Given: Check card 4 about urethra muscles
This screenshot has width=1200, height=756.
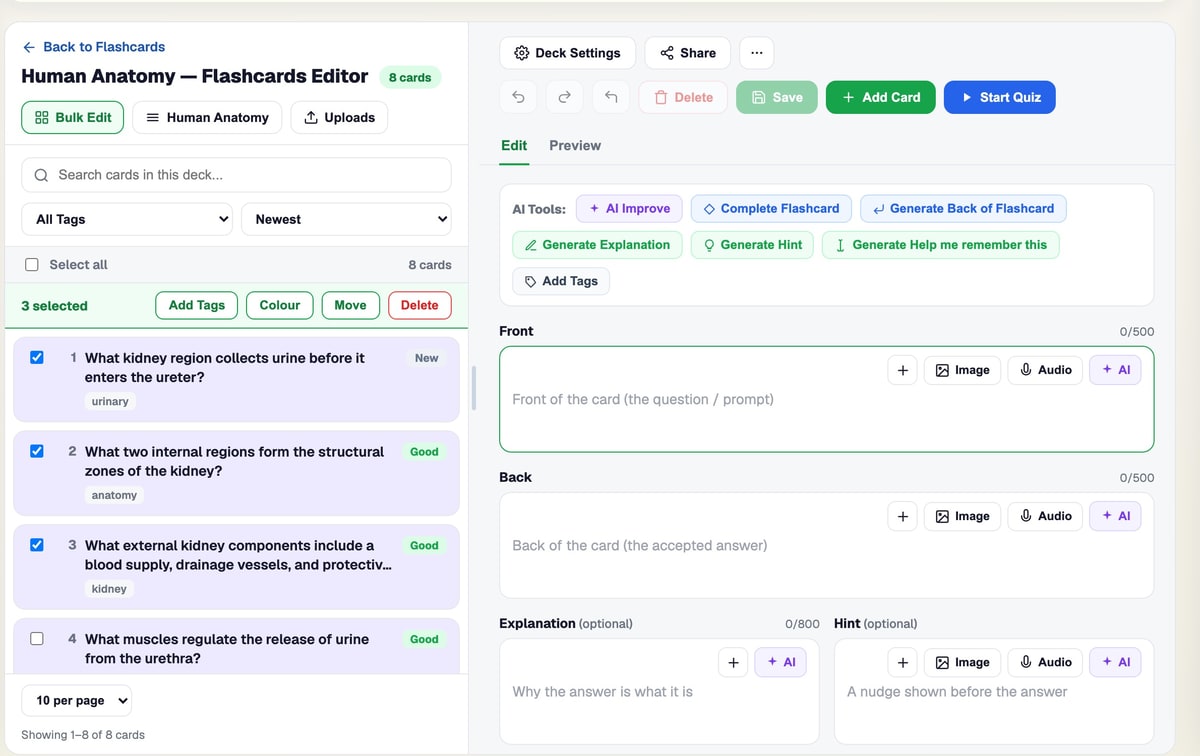Looking at the screenshot, I should [x=37, y=638].
